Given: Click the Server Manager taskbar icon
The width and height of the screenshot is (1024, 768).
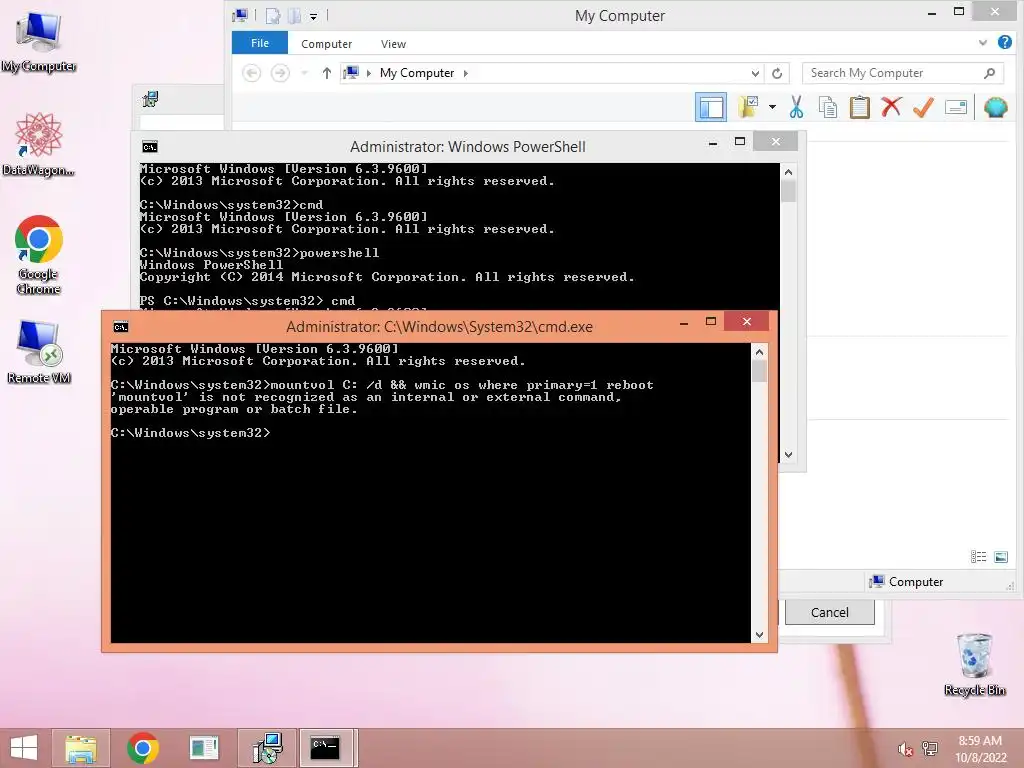Looking at the screenshot, I should point(204,748).
